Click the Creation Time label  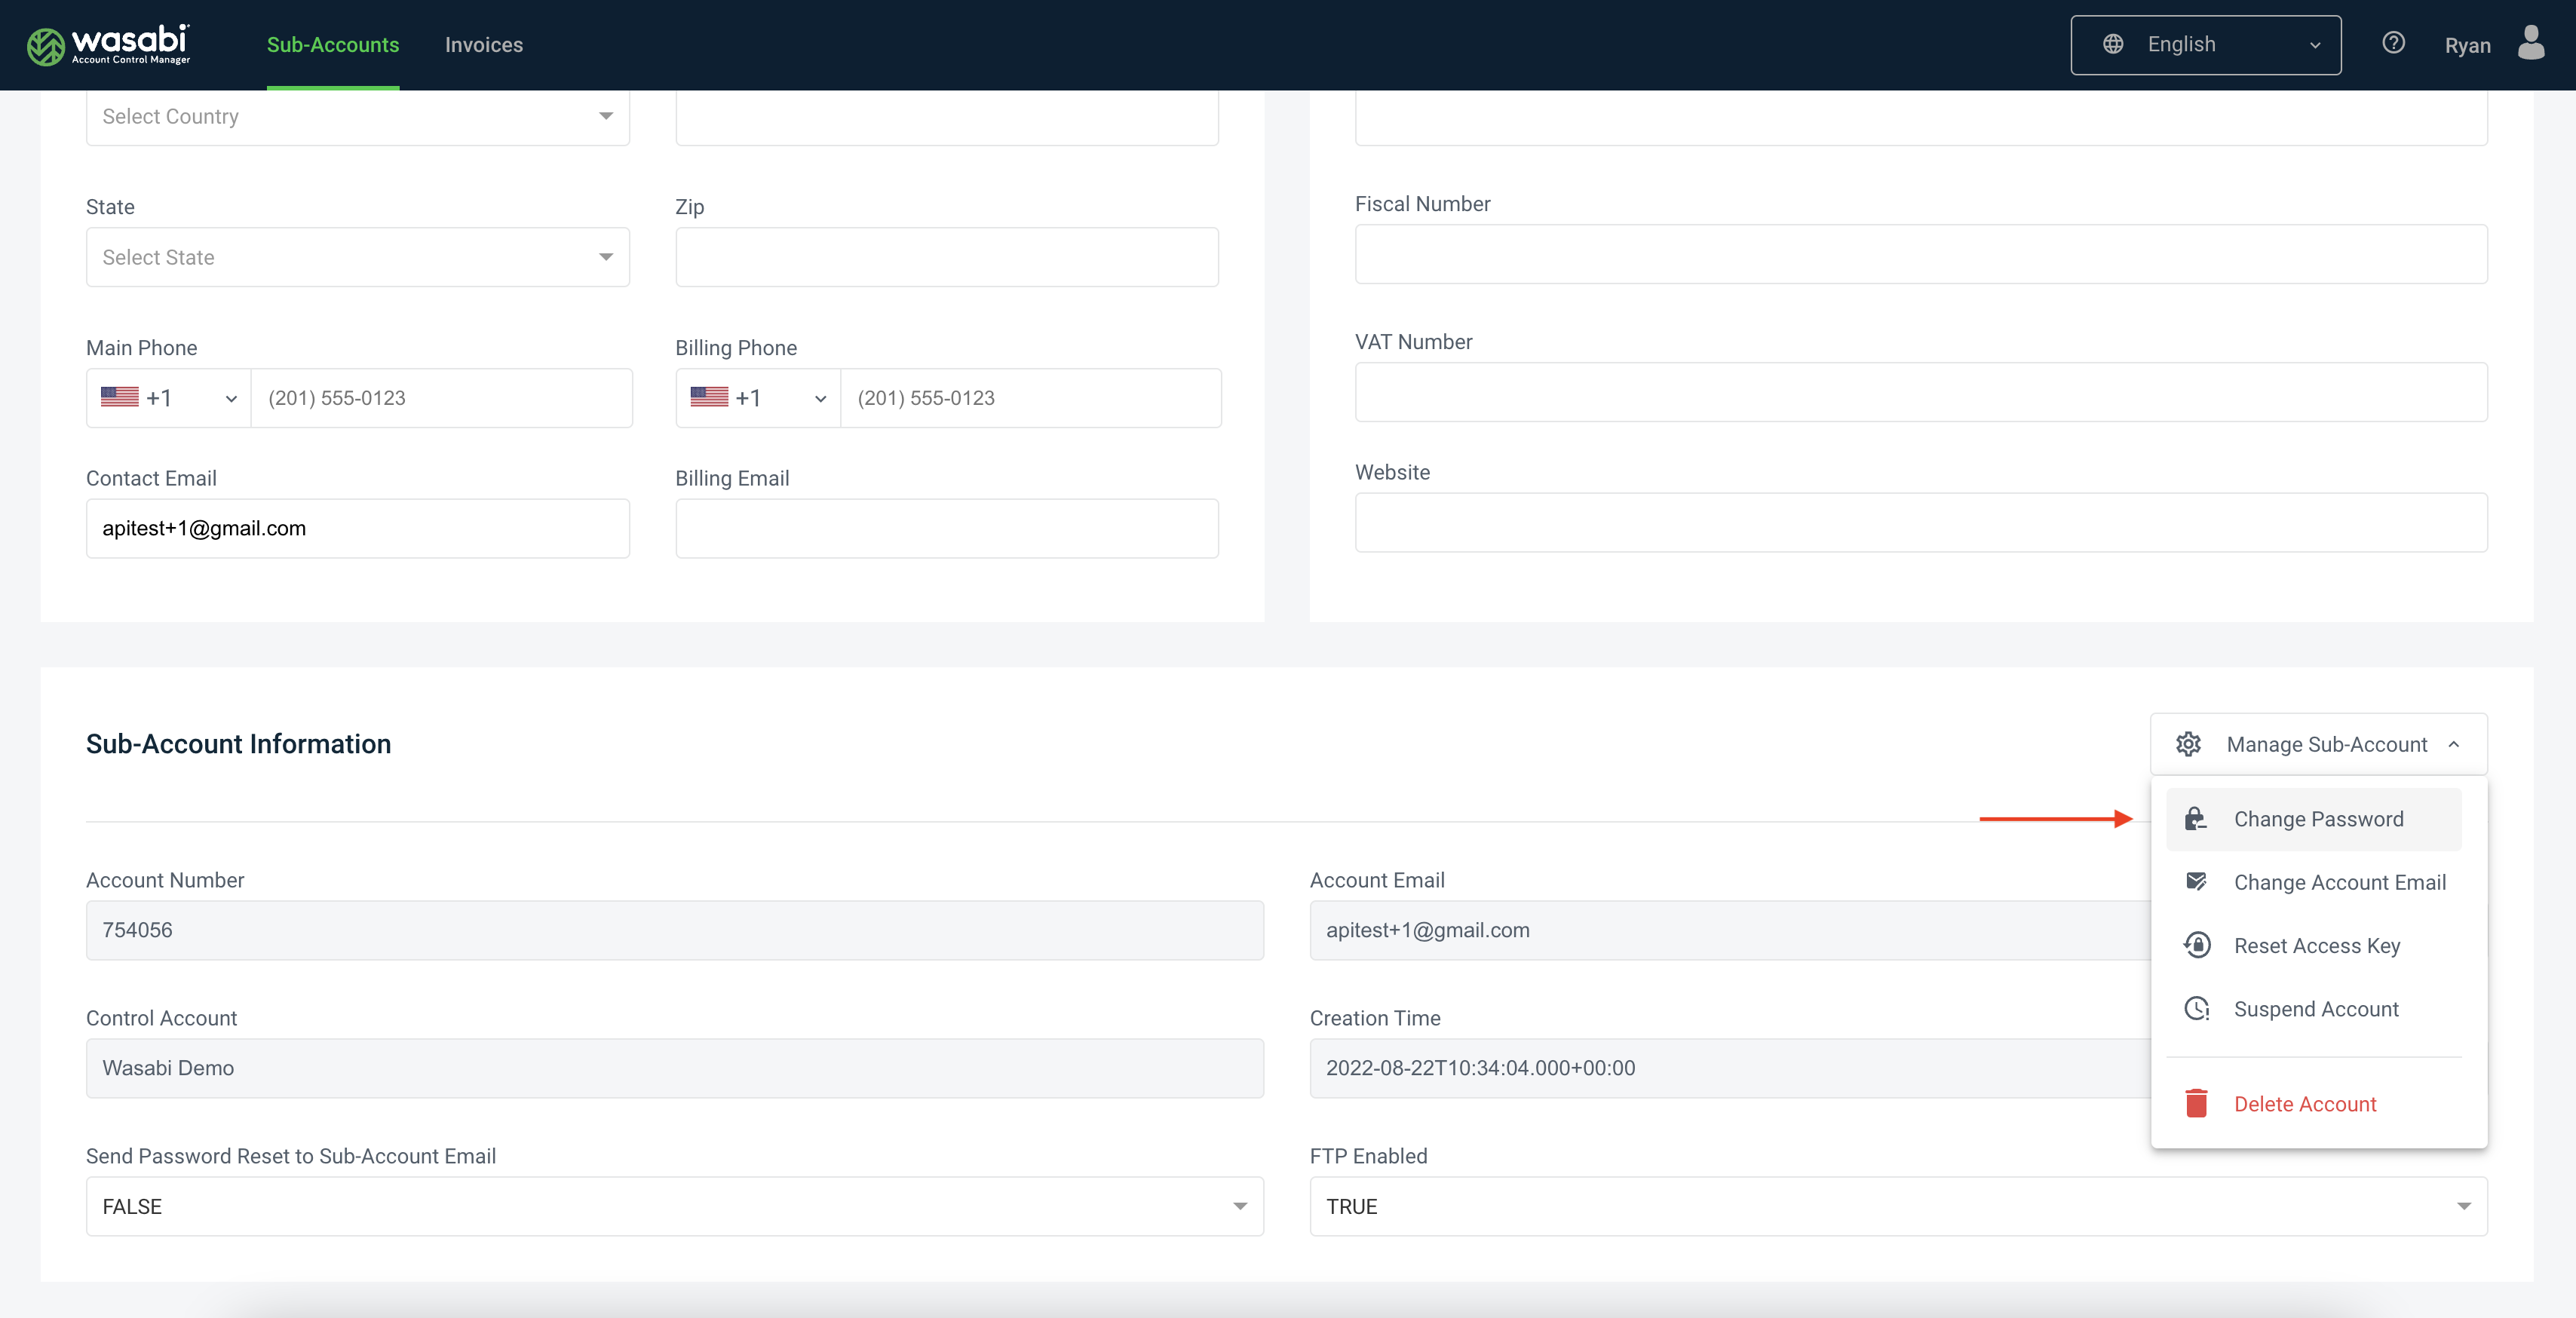tap(1375, 1018)
